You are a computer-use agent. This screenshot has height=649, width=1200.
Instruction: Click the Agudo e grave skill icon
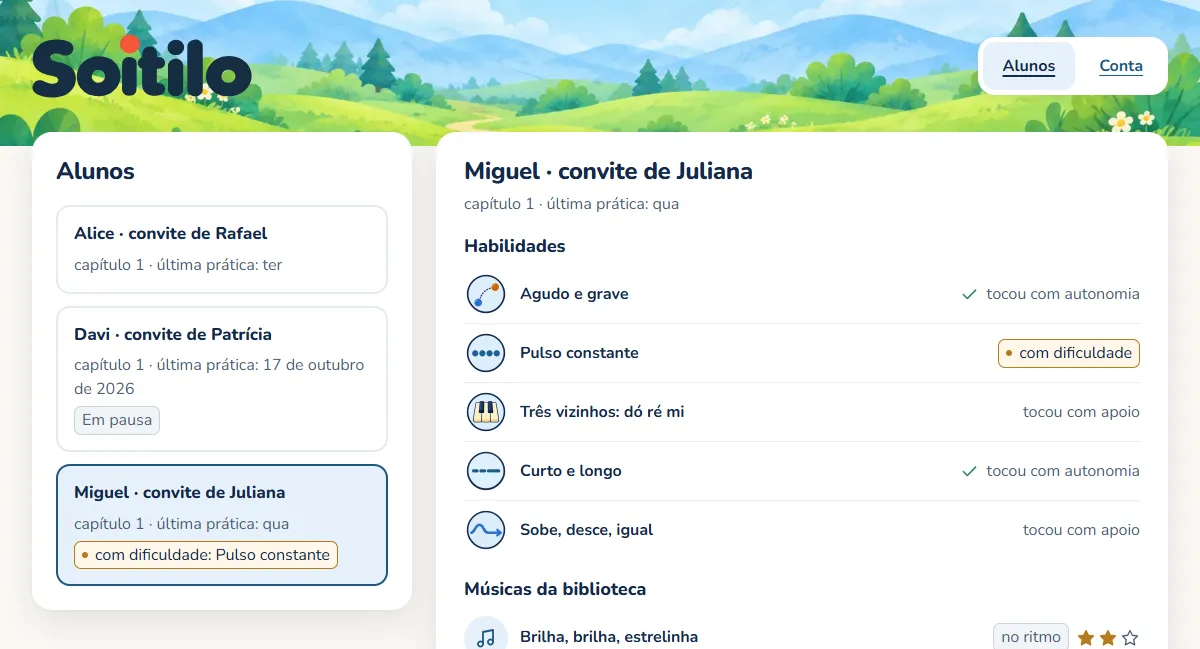click(486, 294)
